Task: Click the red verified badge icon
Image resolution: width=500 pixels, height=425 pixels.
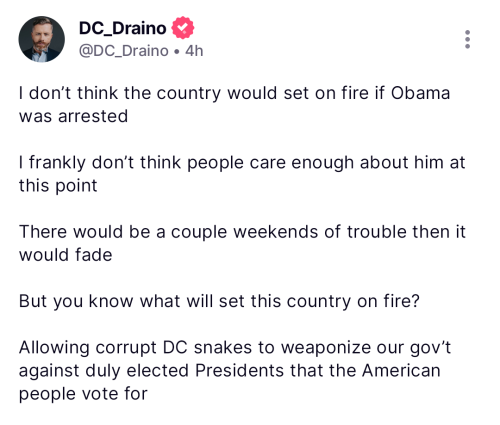Action: click(183, 28)
